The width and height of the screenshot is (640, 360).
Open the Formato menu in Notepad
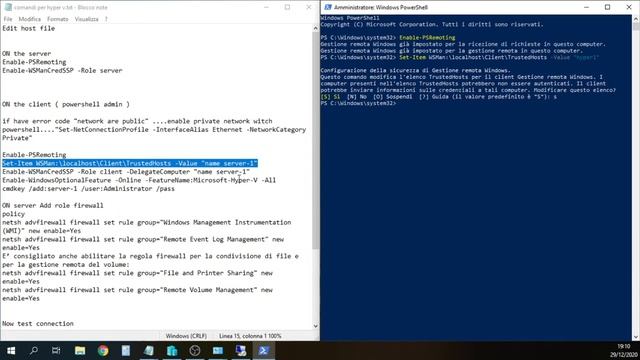coord(58,19)
